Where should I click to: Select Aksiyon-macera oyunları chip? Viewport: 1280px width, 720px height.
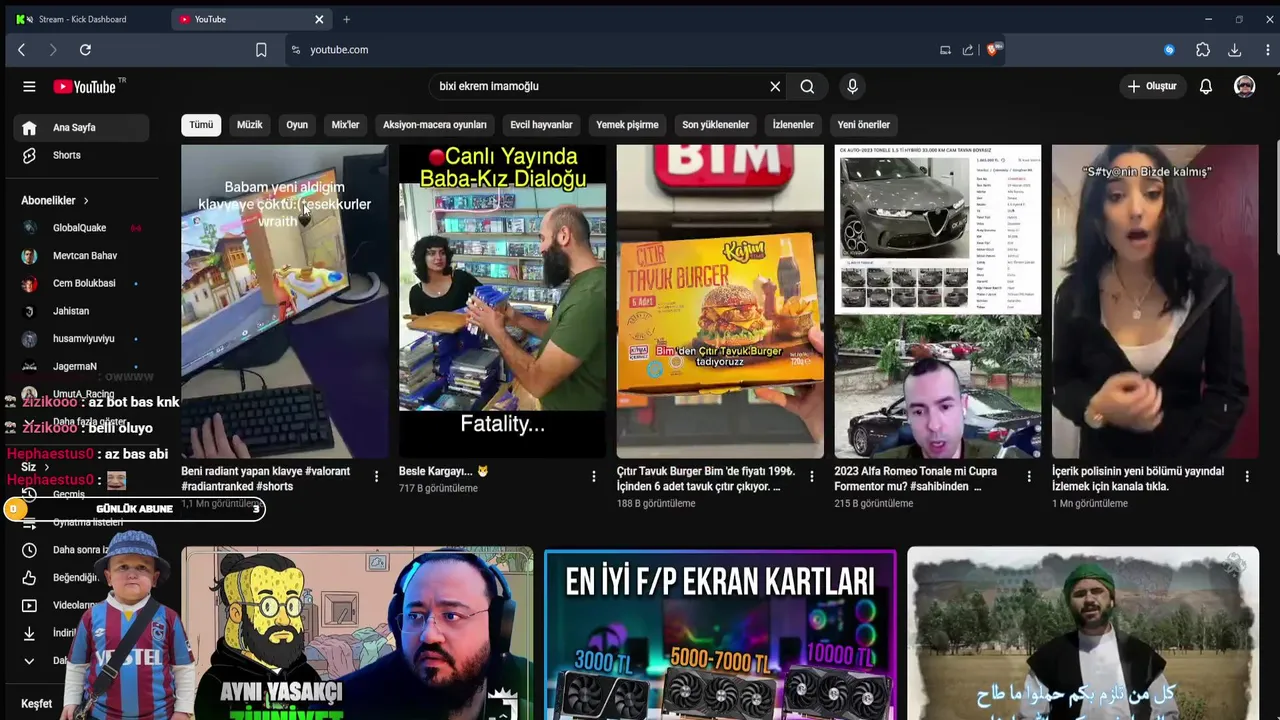(435, 125)
